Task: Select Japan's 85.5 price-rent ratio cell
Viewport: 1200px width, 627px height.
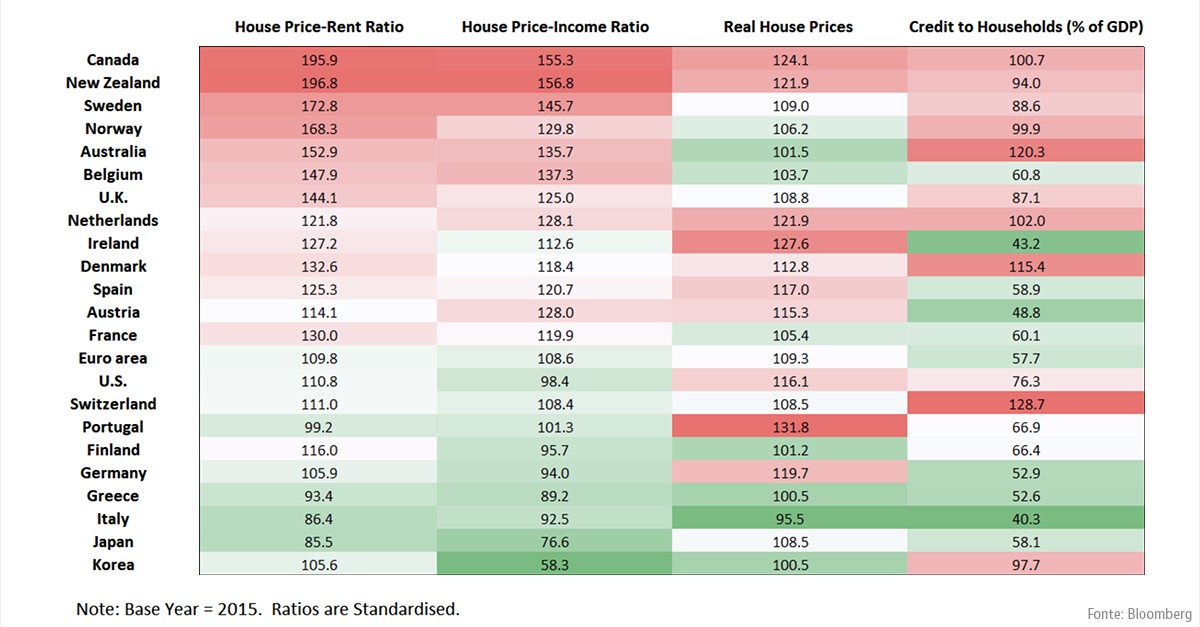Action: pos(319,542)
